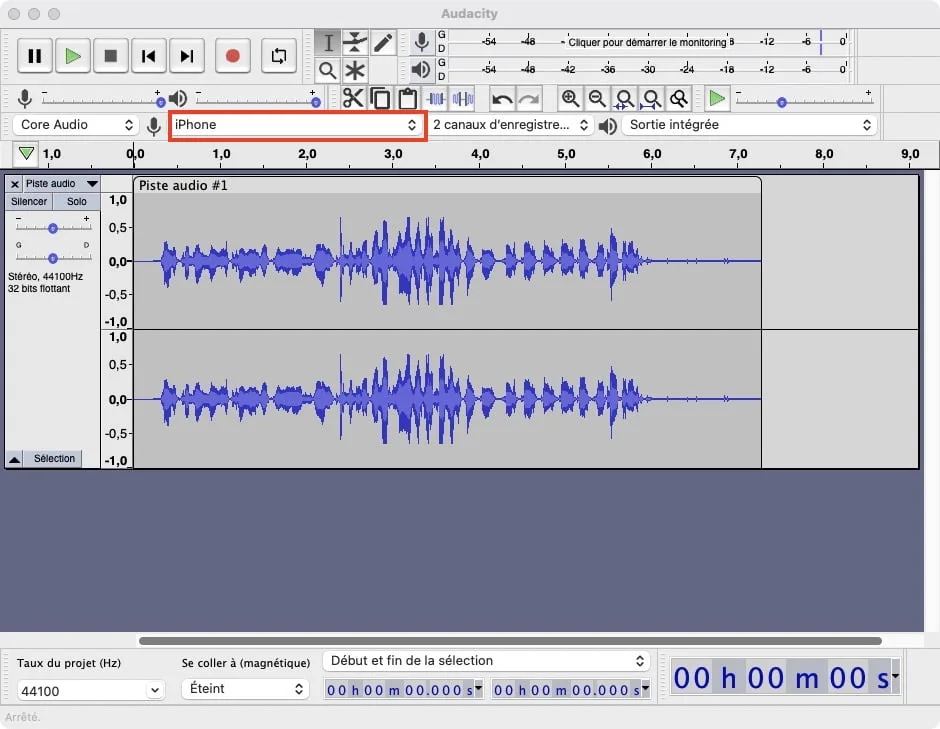Screen dimensions: 940x729
Task: Toggle the Solo button on the track
Action: click(x=76, y=201)
